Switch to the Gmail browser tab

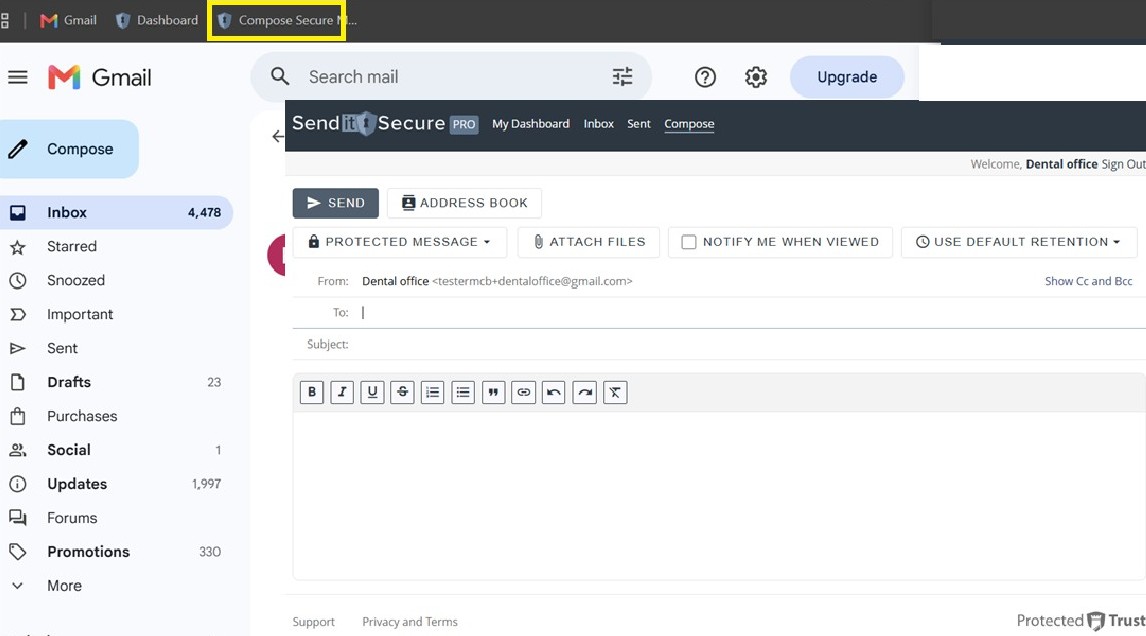tap(69, 20)
